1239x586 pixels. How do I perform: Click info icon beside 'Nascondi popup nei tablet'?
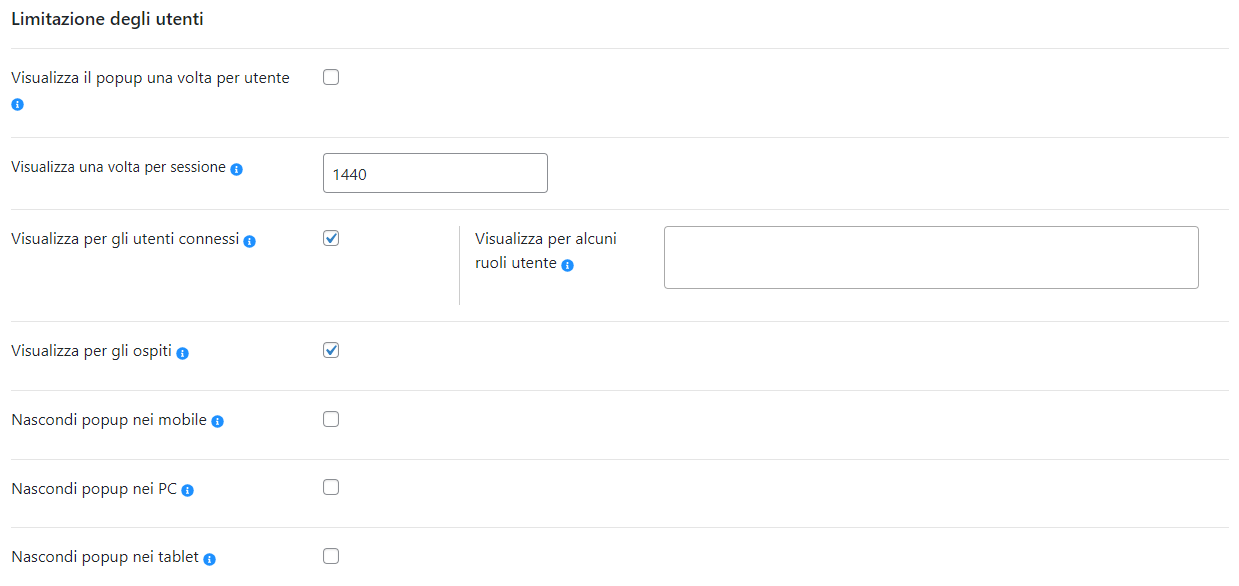[210, 559]
